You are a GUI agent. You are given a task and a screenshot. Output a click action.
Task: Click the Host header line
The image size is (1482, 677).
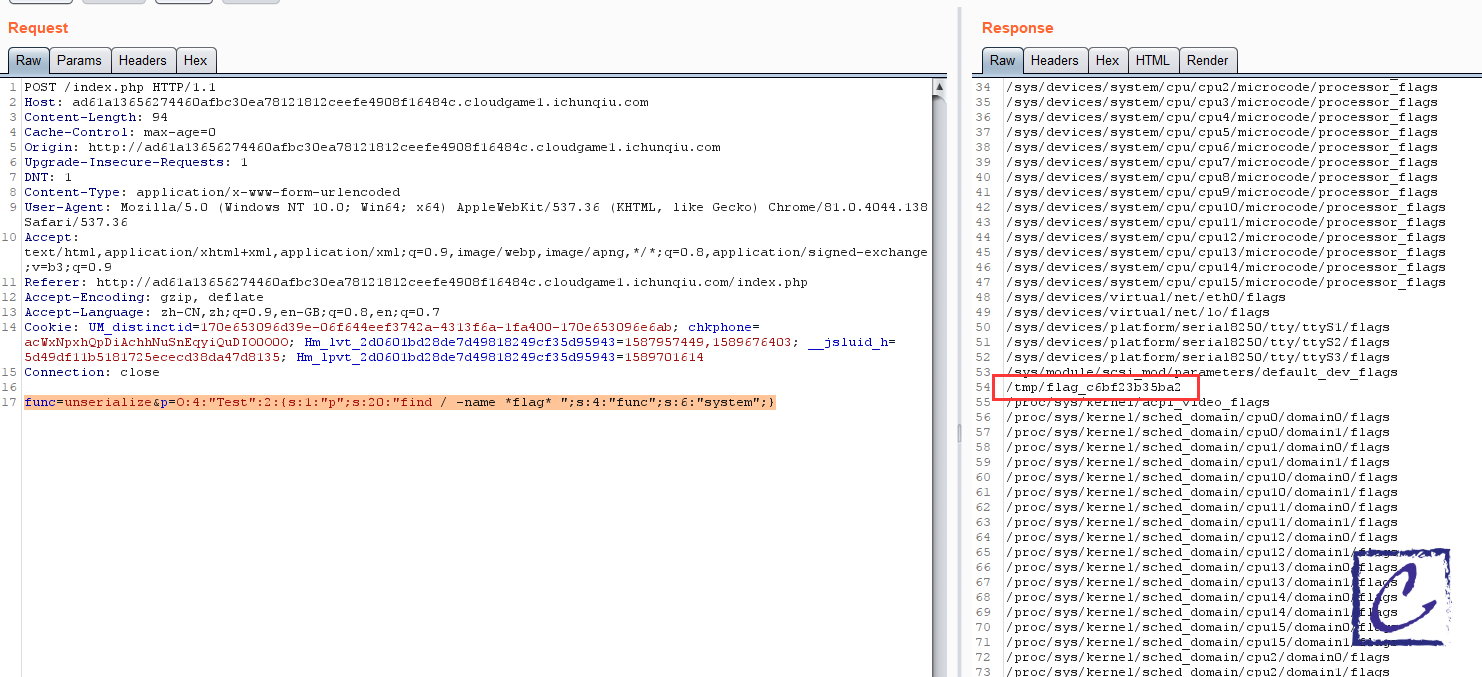(336, 102)
